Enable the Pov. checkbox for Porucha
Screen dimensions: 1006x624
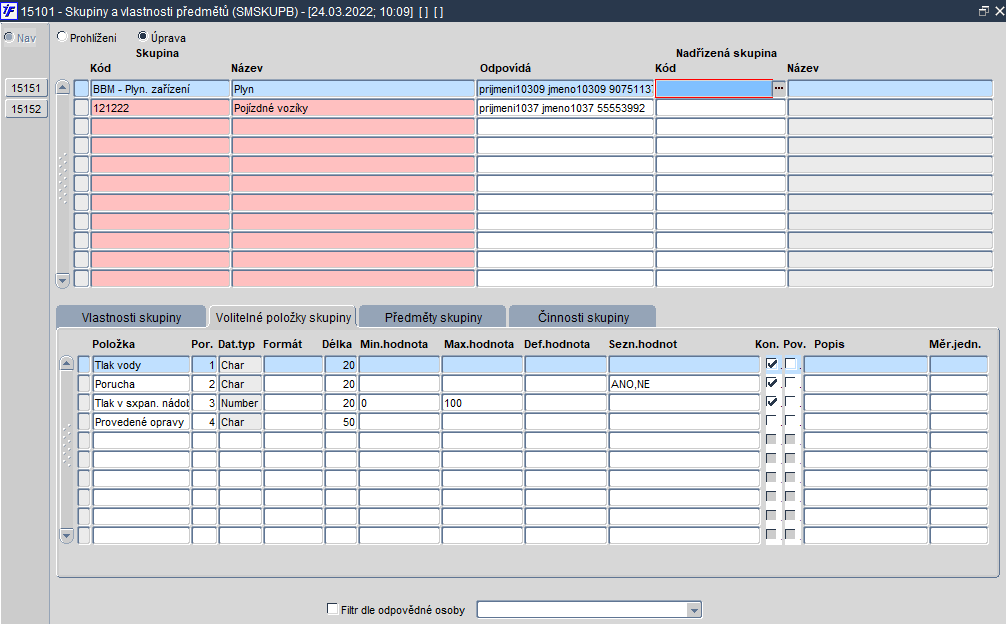790,383
